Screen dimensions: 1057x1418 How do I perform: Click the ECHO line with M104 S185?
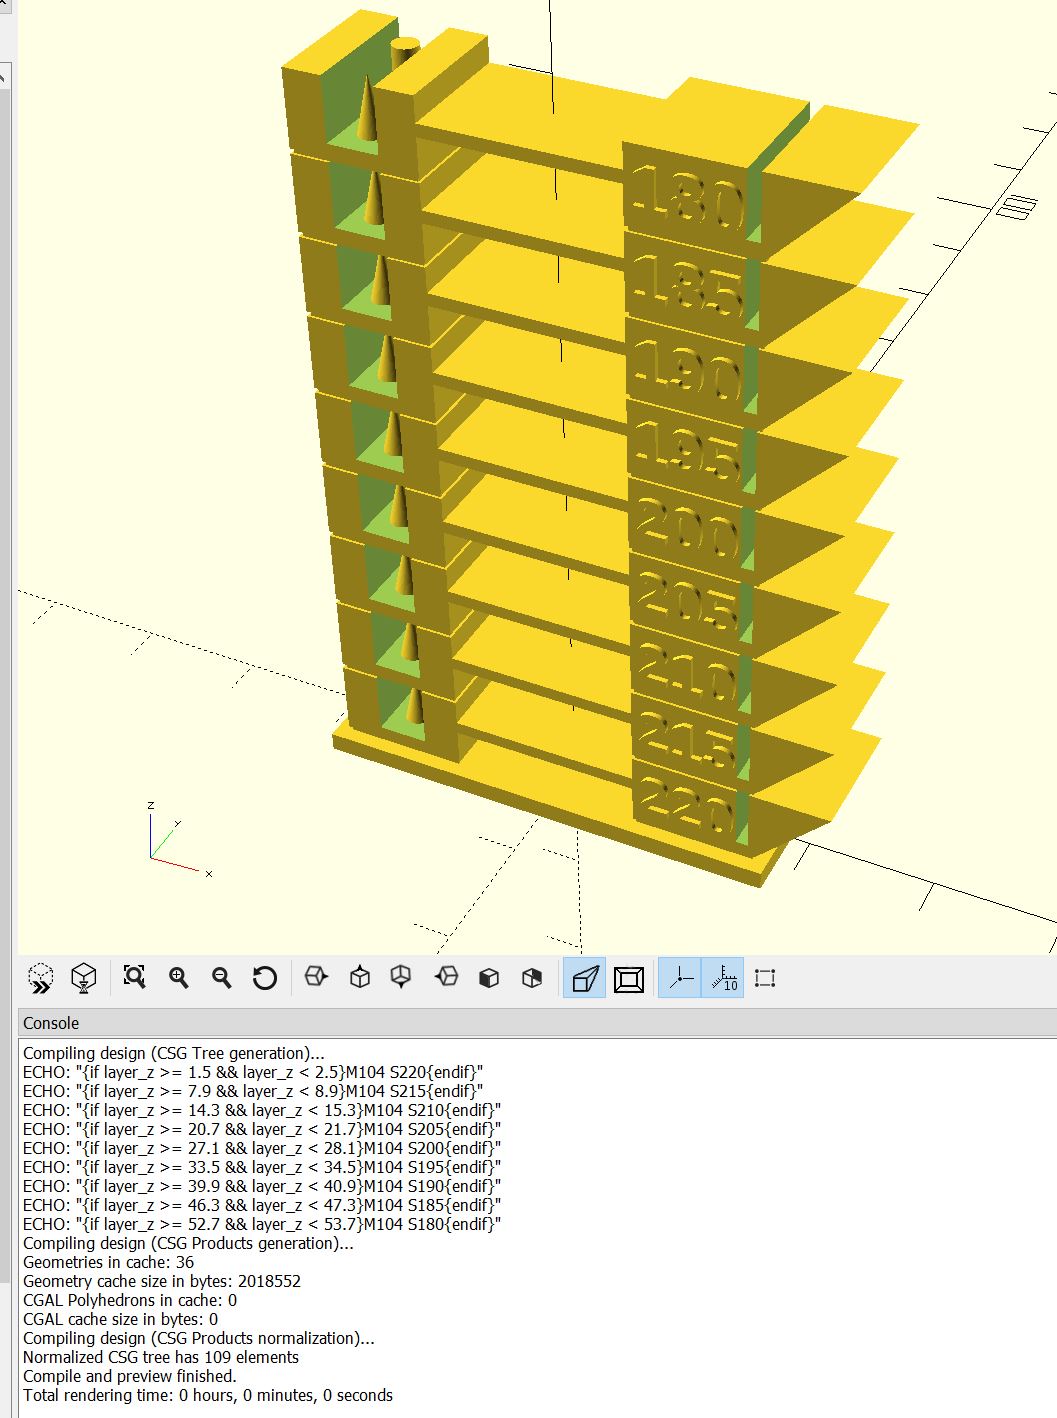tap(262, 1205)
